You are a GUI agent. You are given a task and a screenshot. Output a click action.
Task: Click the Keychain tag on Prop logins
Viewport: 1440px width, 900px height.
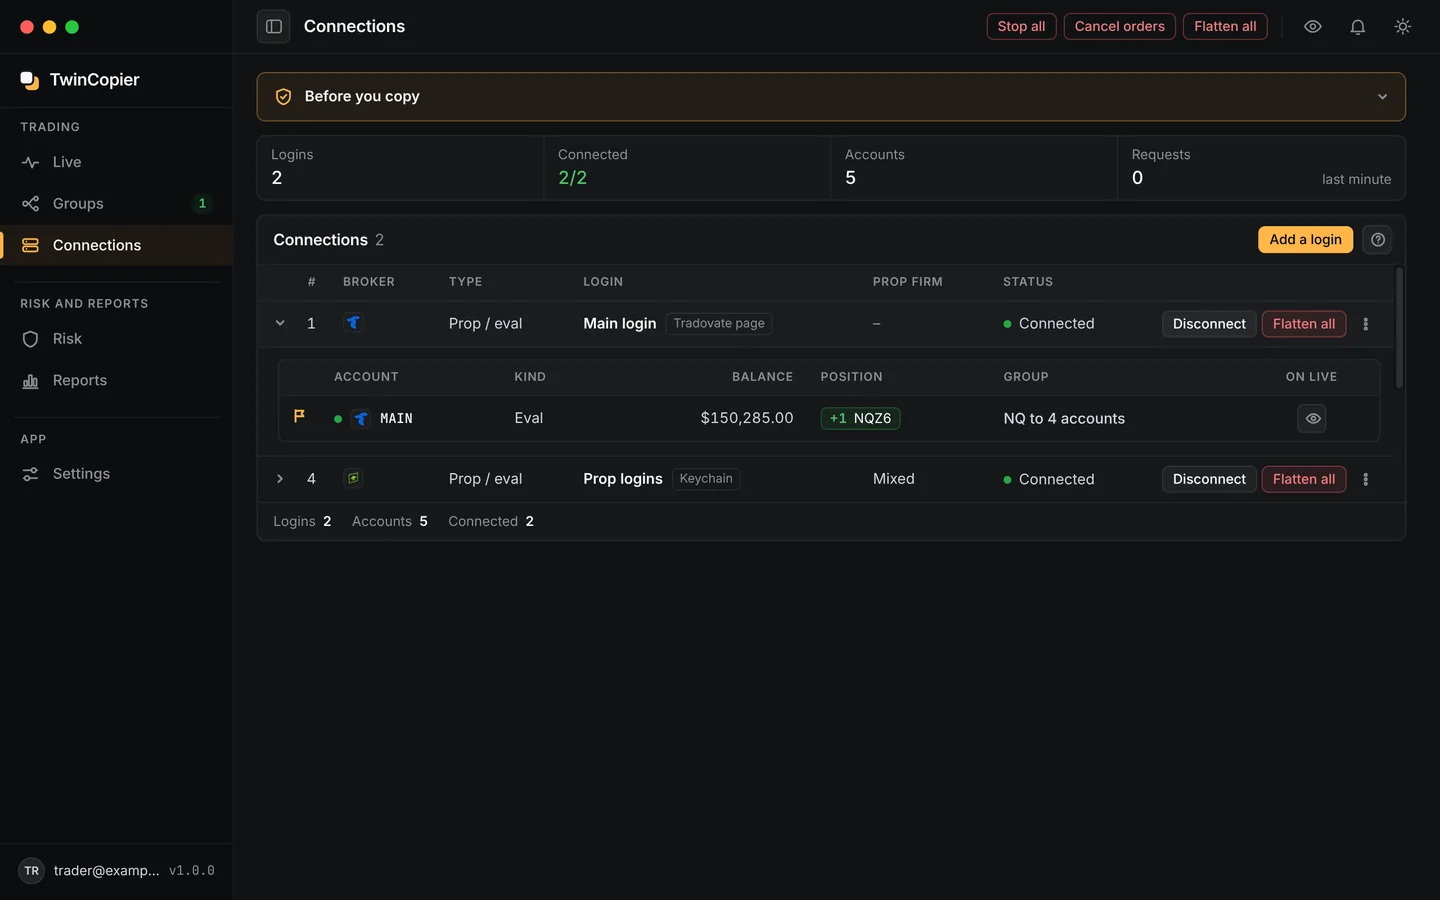pos(706,479)
